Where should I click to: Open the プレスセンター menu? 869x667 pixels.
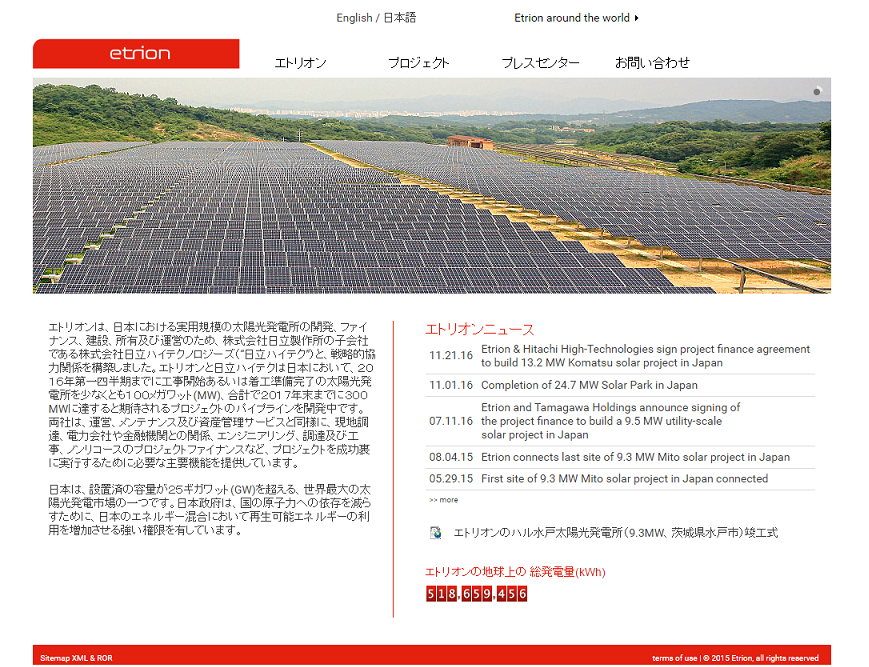(540, 63)
